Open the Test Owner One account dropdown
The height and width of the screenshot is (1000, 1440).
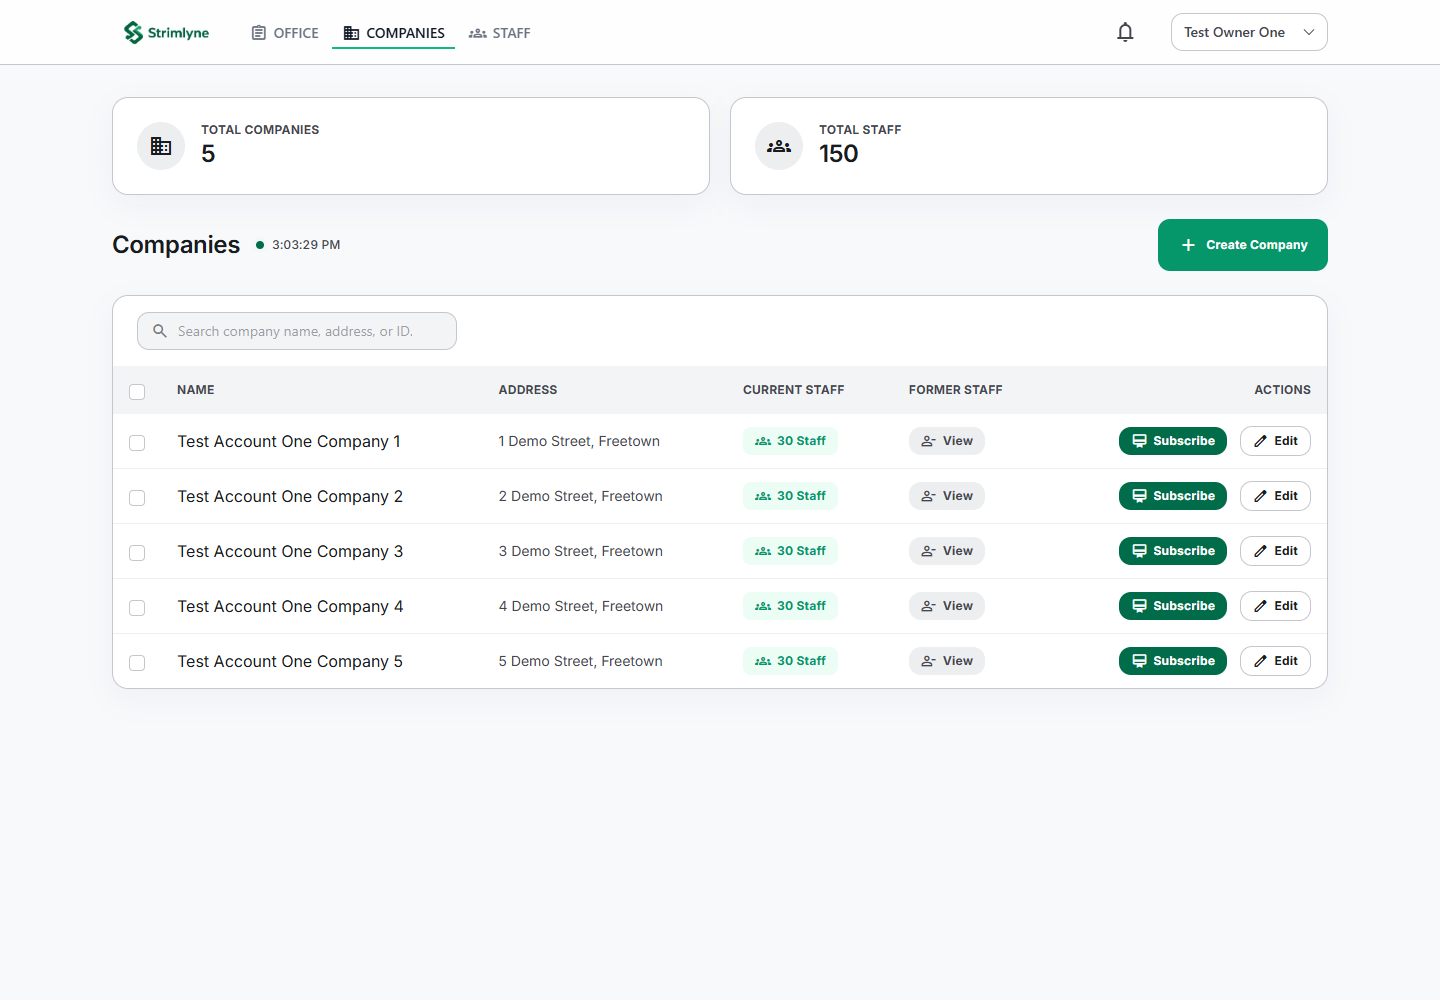tap(1249, 32)
